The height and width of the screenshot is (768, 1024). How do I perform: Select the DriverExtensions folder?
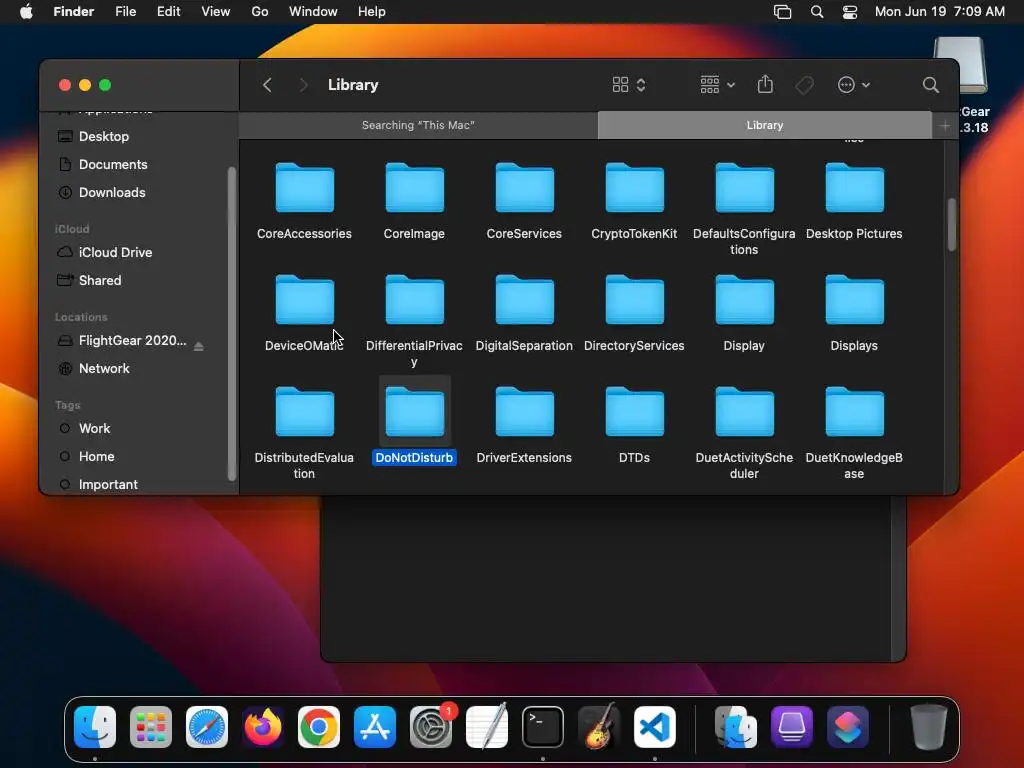click(524, 412)
